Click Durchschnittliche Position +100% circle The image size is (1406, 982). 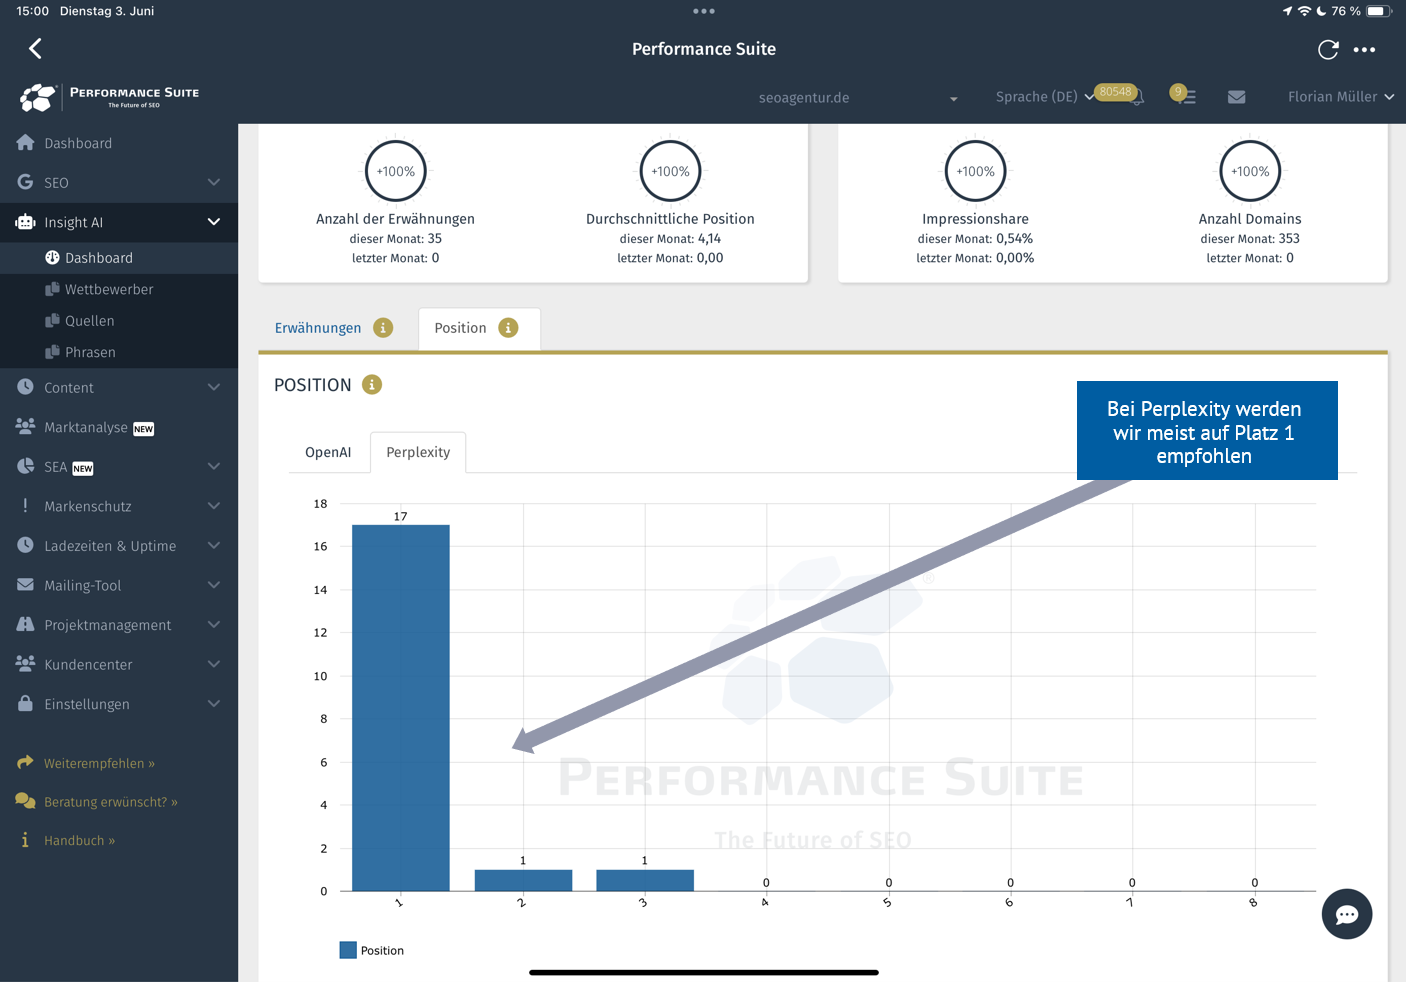pos(670,171)
